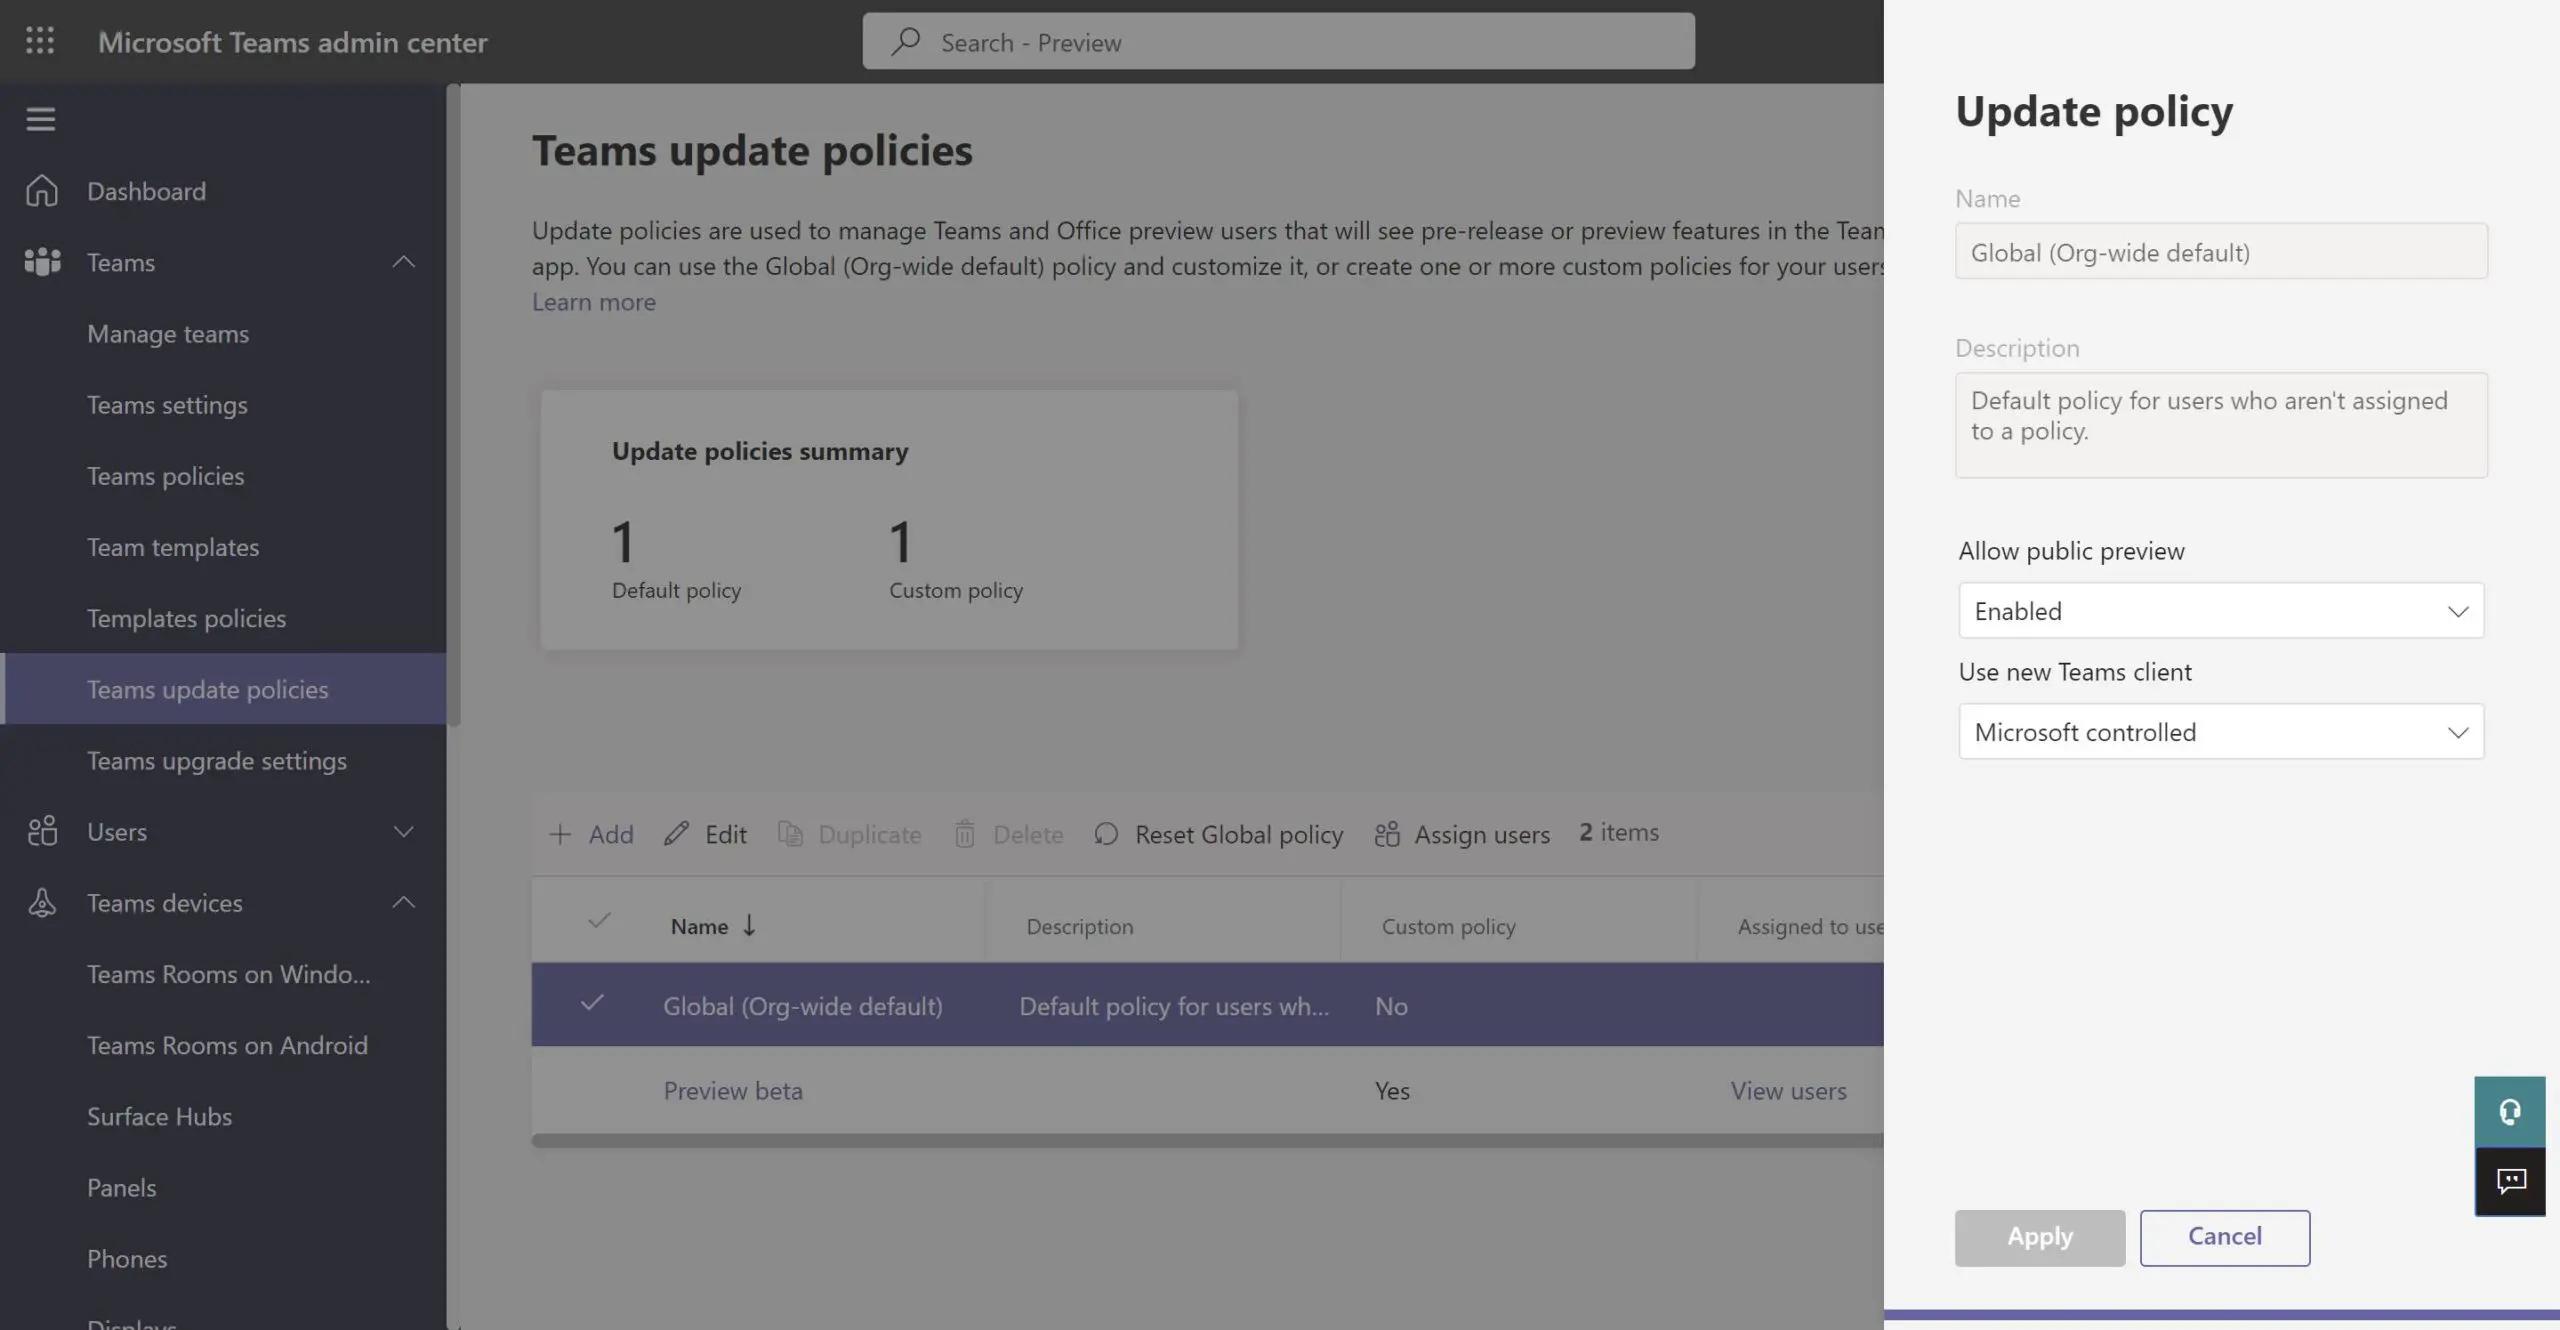Select Teams update policies nav item
Screen dimensions: 2560x1330
[x=224, y=689]
